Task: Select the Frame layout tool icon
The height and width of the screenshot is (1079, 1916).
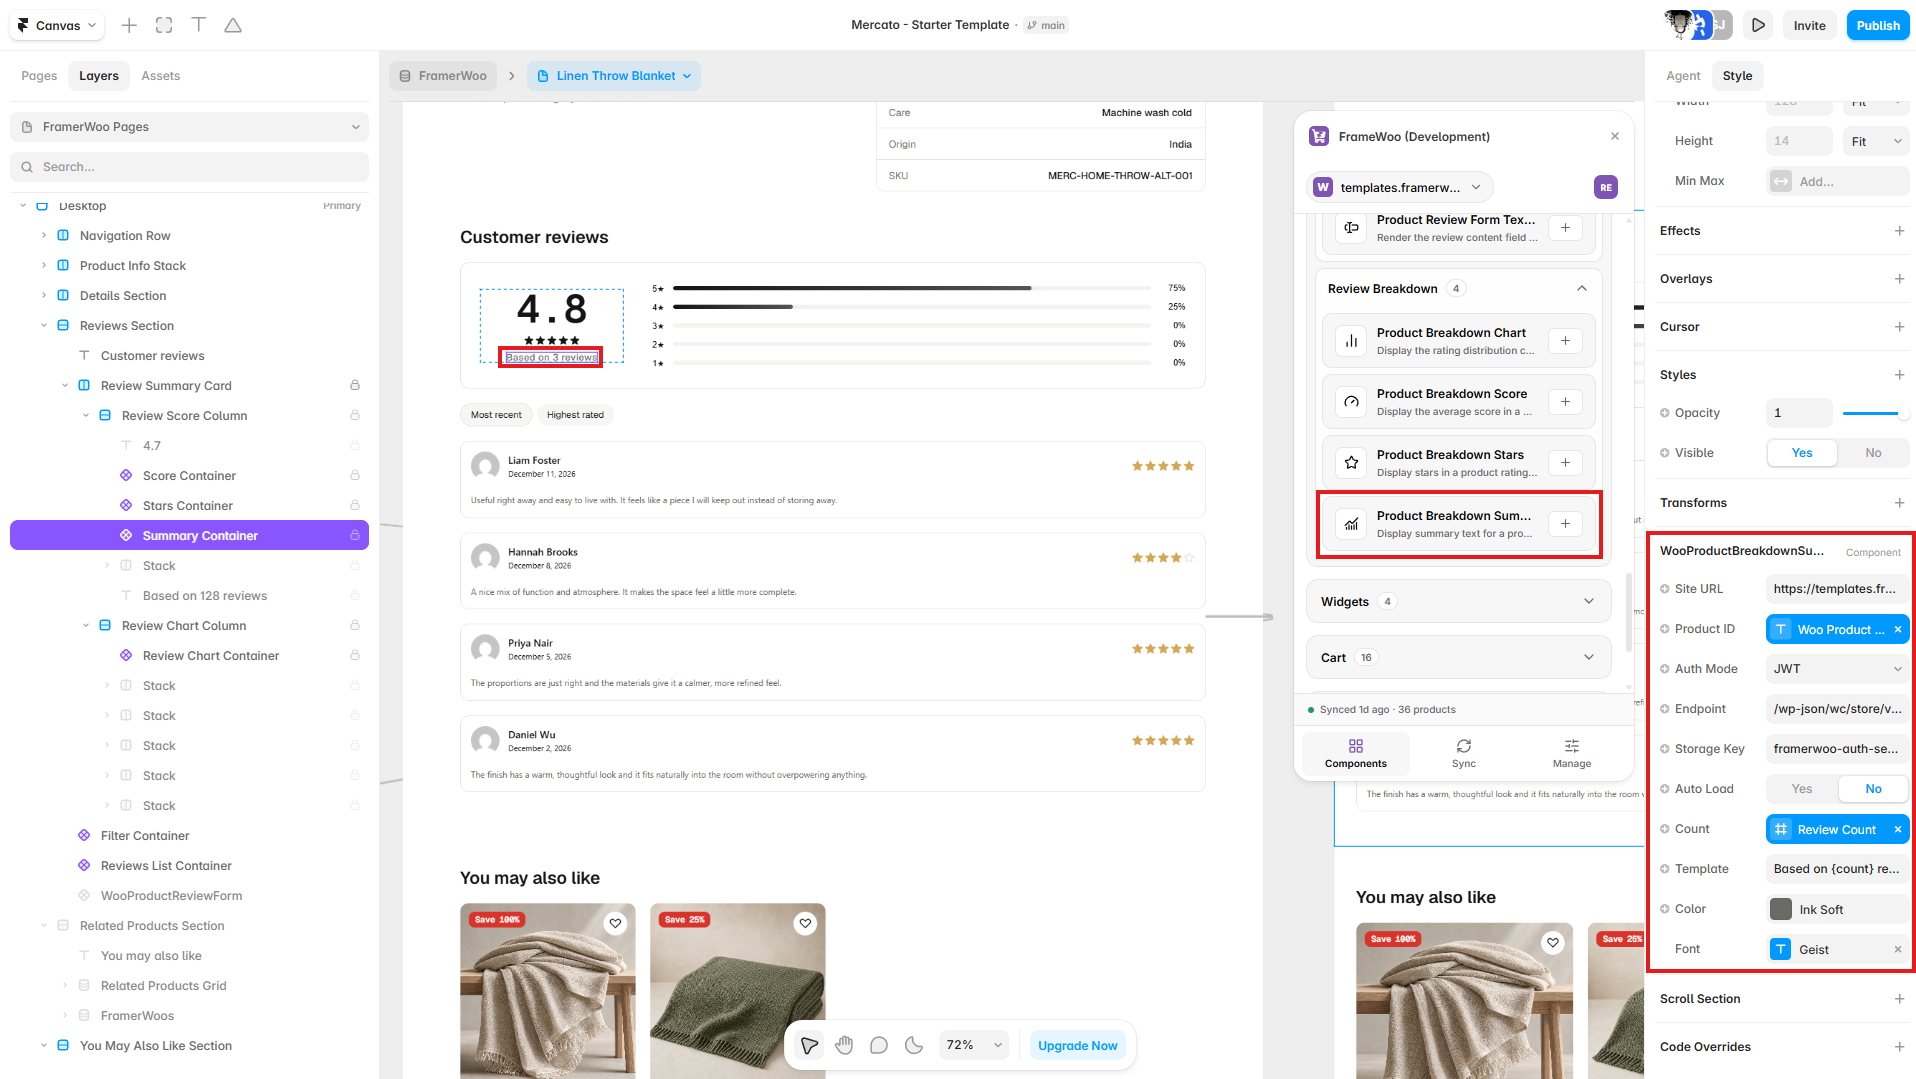Action: [164, 25]
